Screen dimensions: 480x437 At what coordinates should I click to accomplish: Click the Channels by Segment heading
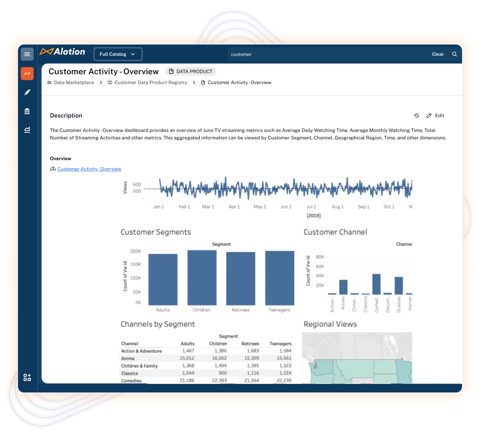[158, 324]
